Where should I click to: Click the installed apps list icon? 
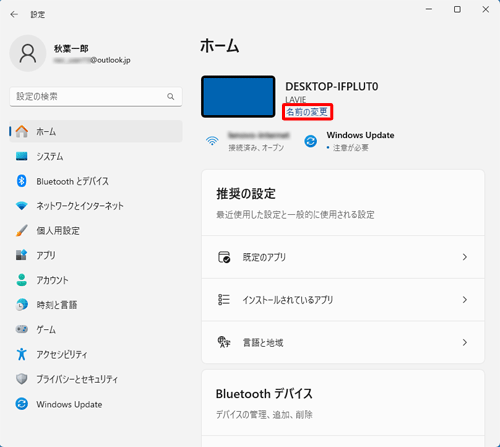tap(224, 300)
